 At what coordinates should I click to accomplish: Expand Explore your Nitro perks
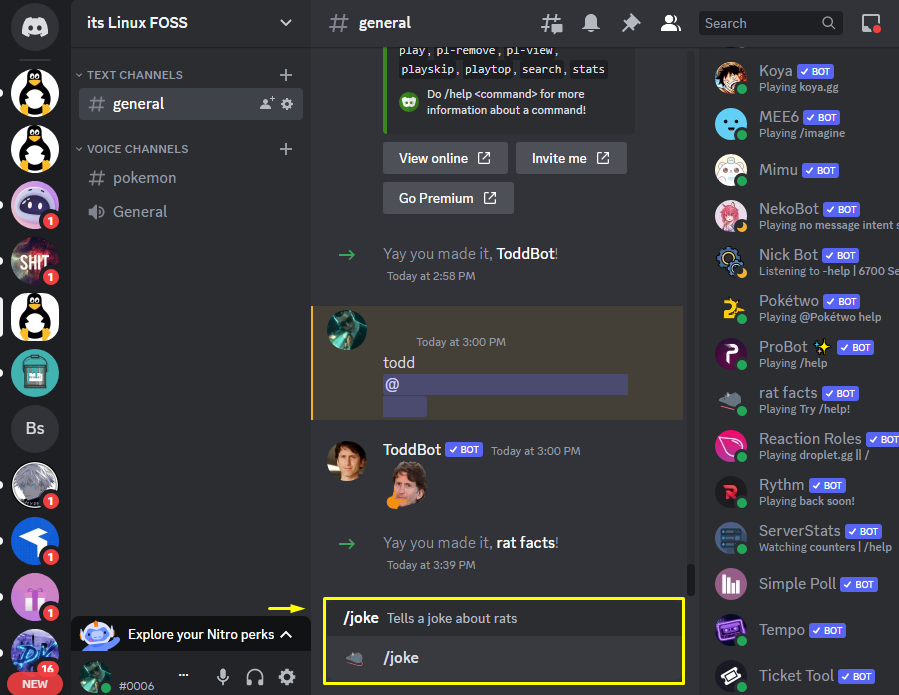click(x=190, y=635)
